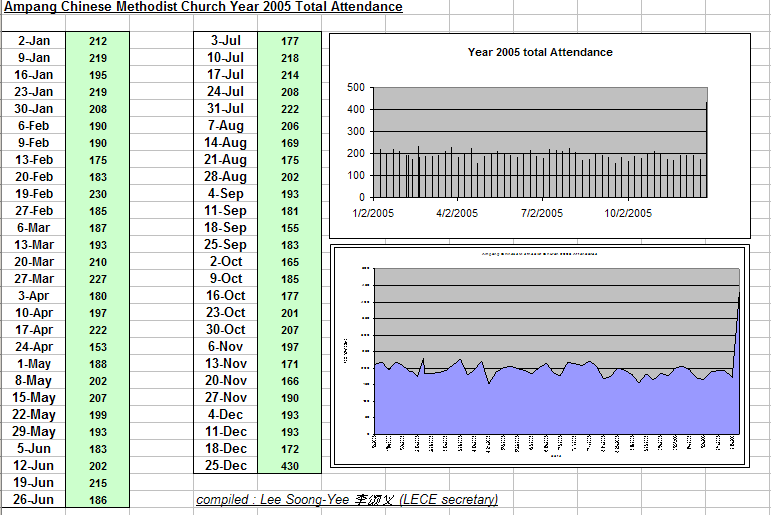Select the title cell 'Ampang Chinese Methodist Church Year 2005 Total Attendance'
This screenshot has width=771, height=515.
[204, 7]
